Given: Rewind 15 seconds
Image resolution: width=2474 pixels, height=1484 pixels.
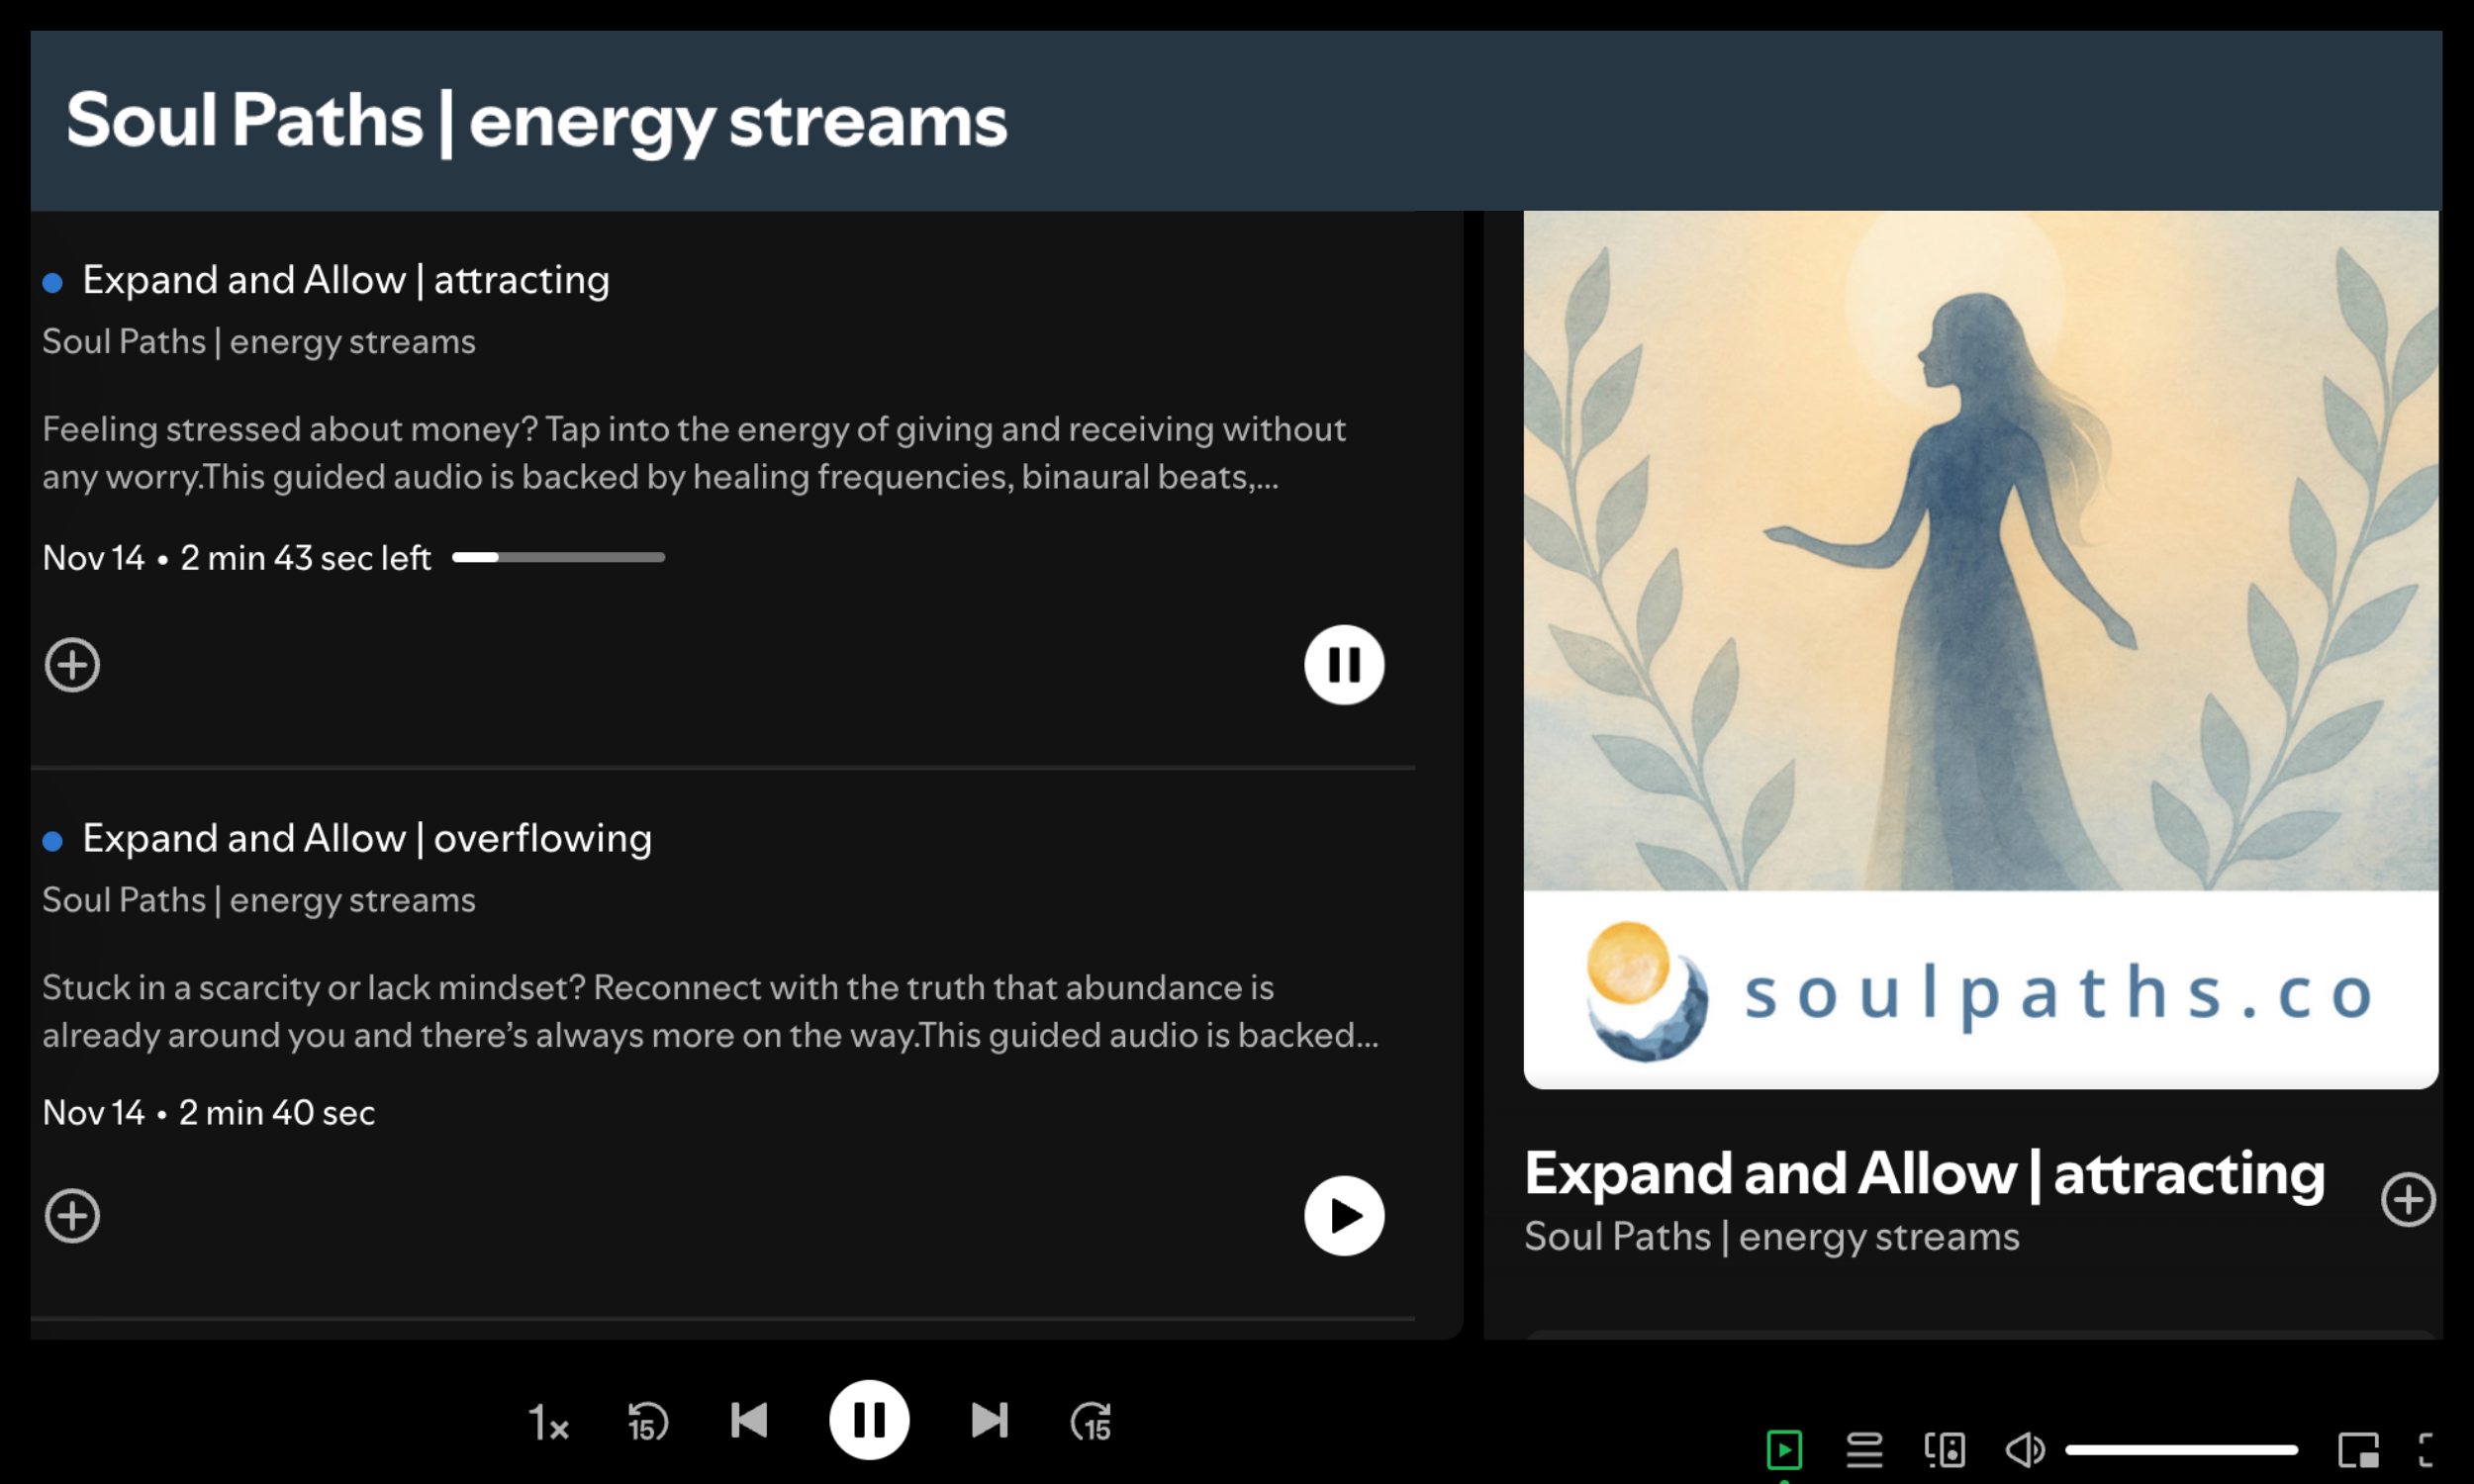Looking at the screenshot, I should pos(648,1421).
